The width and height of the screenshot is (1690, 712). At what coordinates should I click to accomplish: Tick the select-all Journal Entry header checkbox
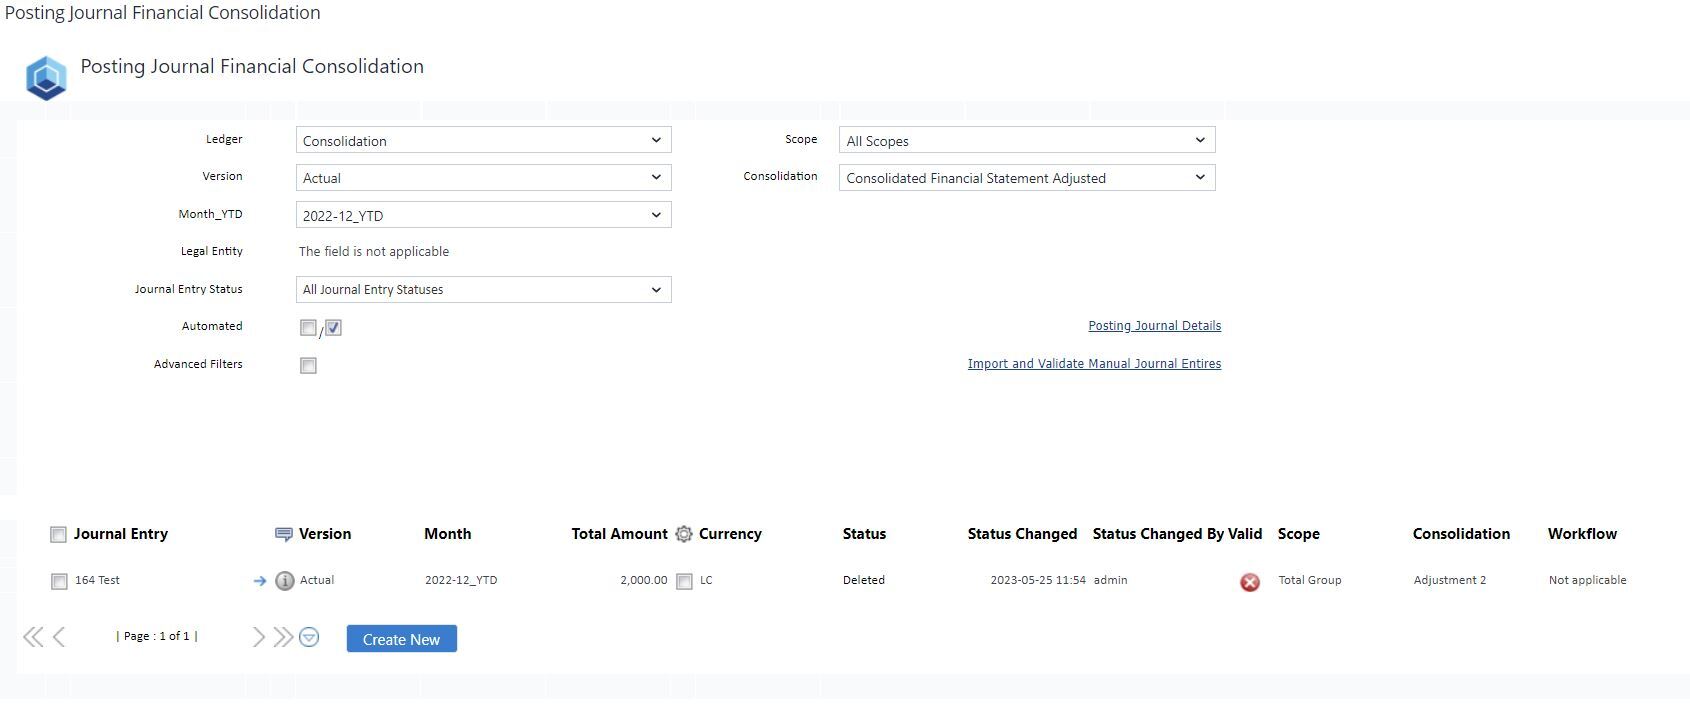click(x=58, y=535)
